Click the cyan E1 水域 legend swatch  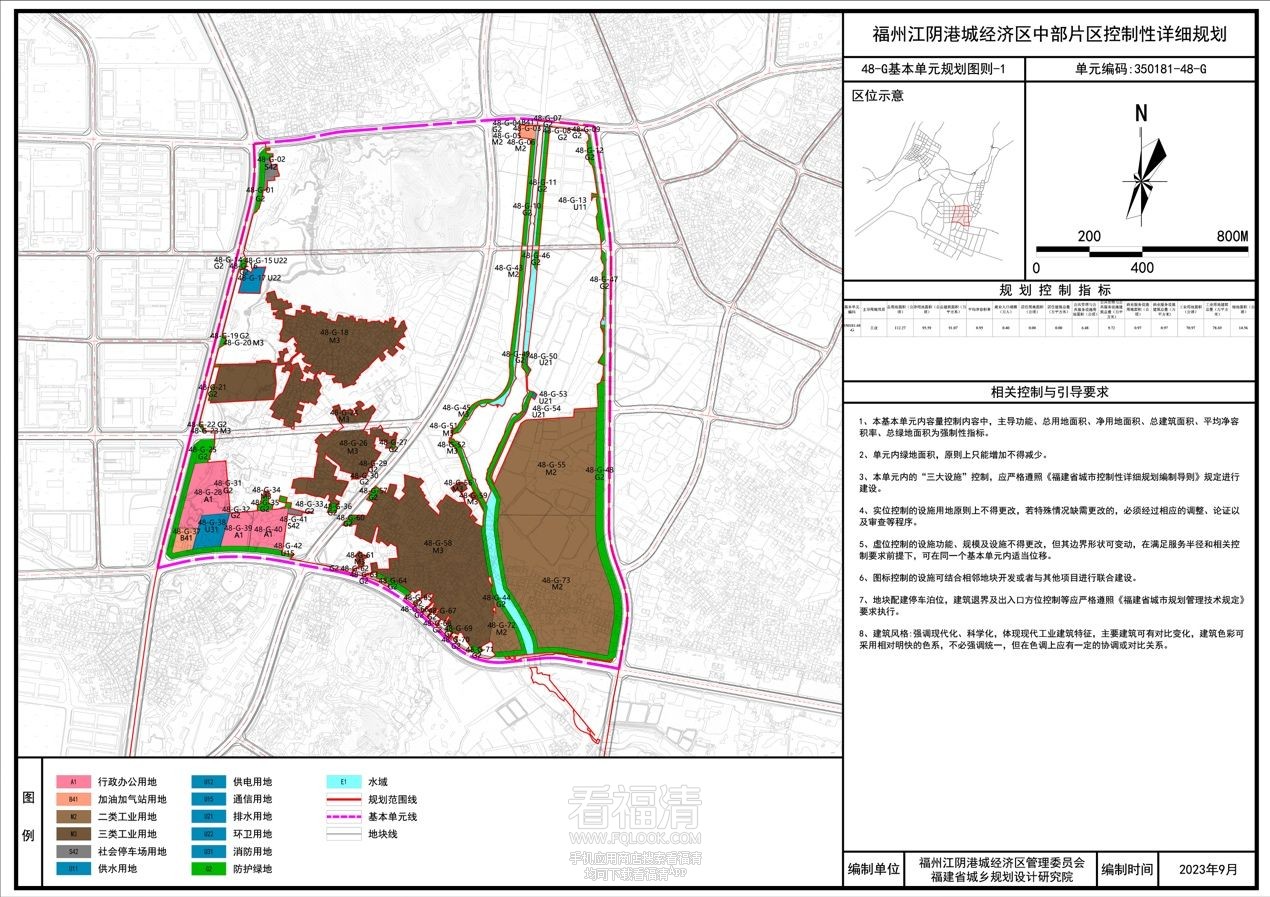point(343,782)
